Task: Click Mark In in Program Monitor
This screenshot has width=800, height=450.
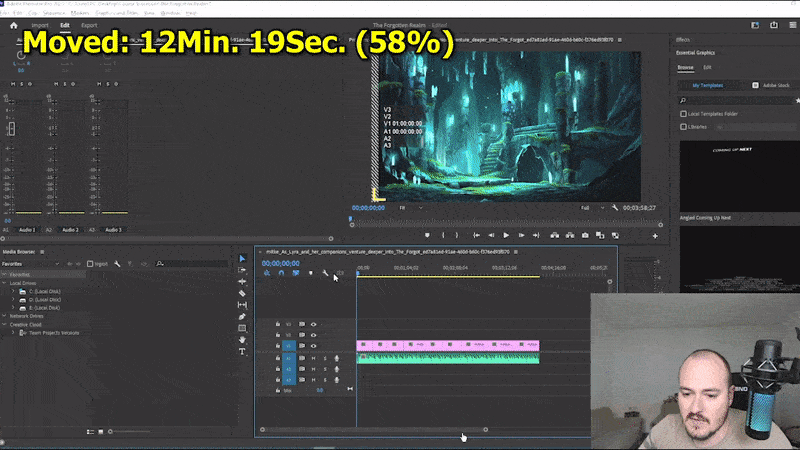Action: pyautogui.click(x=443, y=236)
